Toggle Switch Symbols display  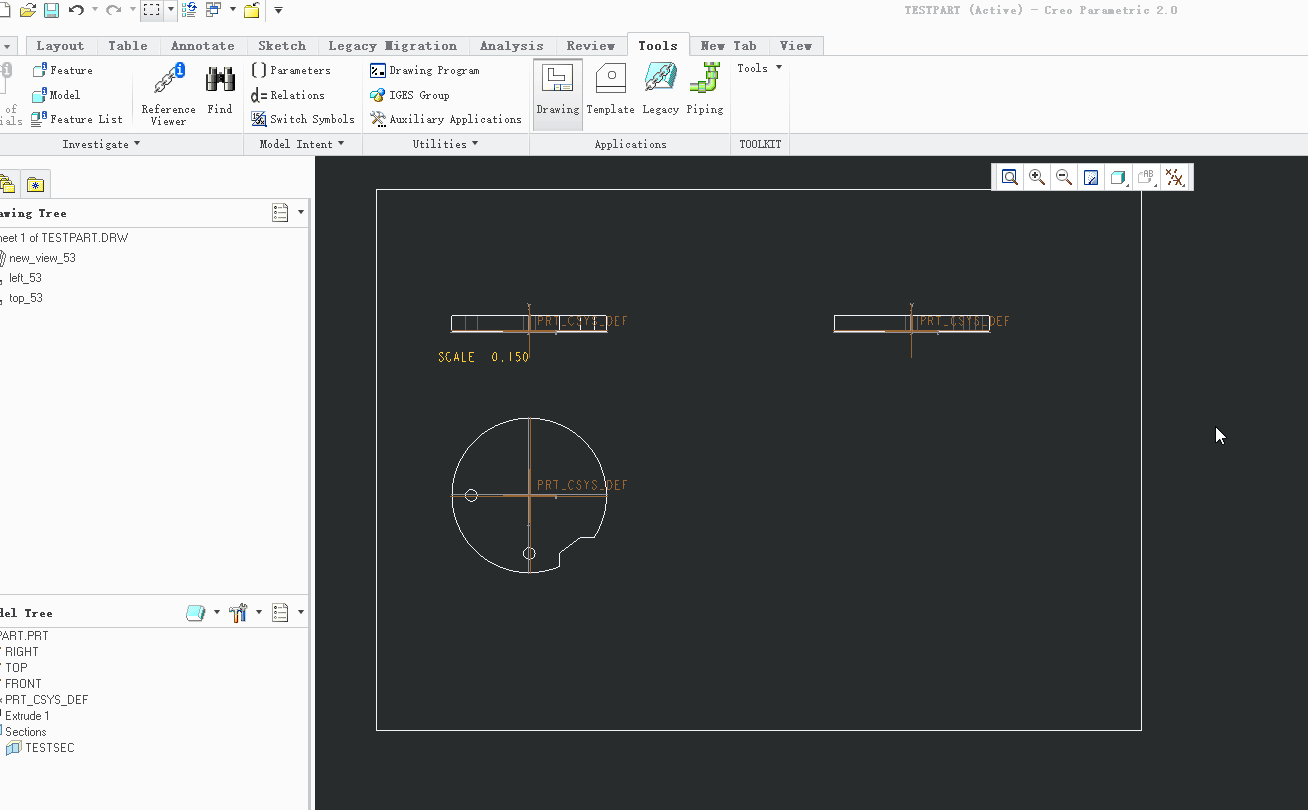click(x=303, y=119)
